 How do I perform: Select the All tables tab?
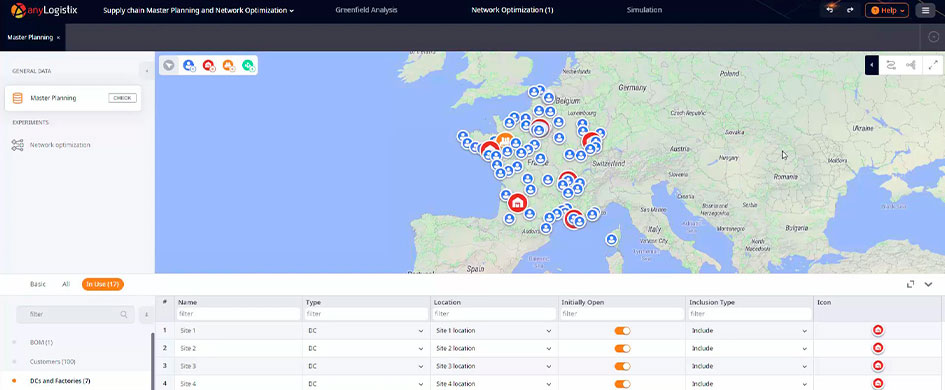point(66,284)
